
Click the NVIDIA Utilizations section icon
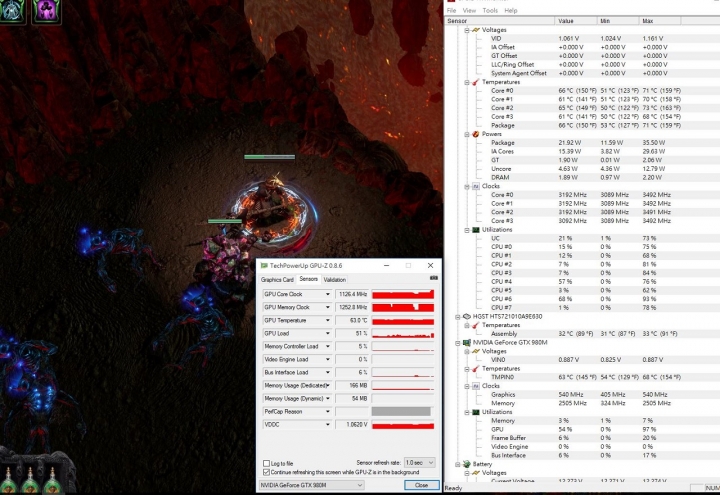point(476,412)
